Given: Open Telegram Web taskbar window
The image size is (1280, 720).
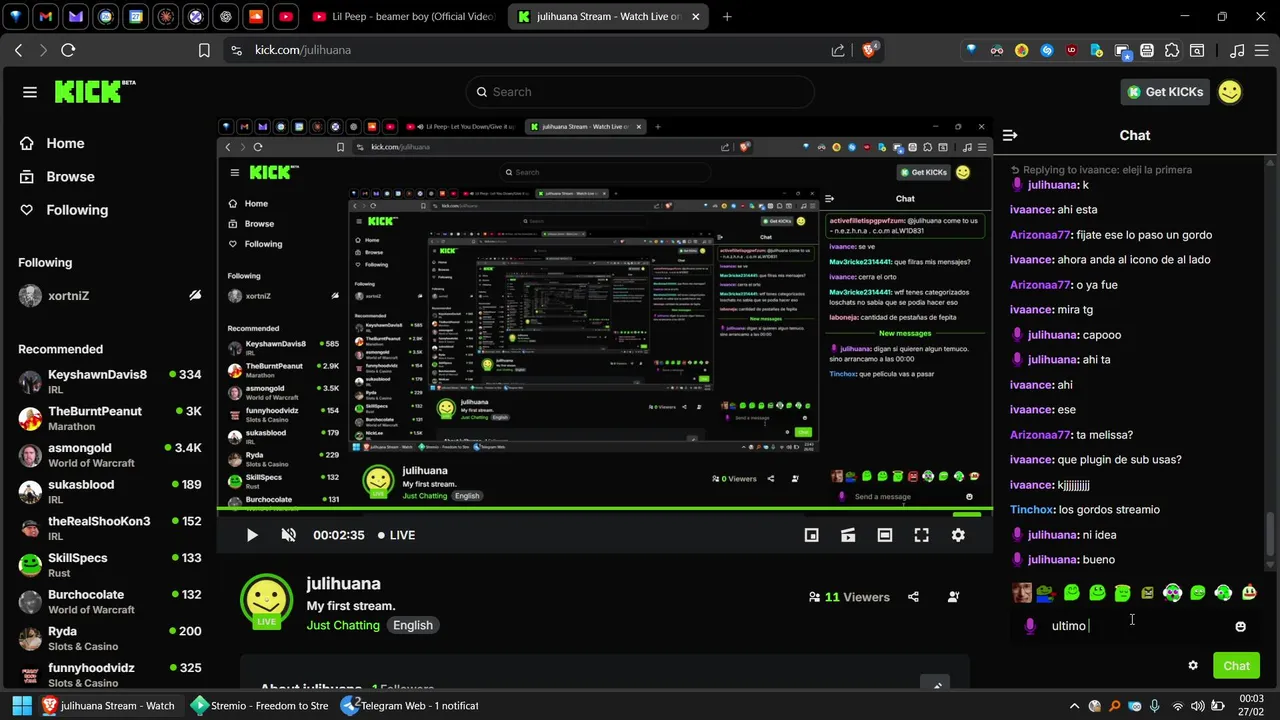Looking at the screenshot, I should [410, 705].
